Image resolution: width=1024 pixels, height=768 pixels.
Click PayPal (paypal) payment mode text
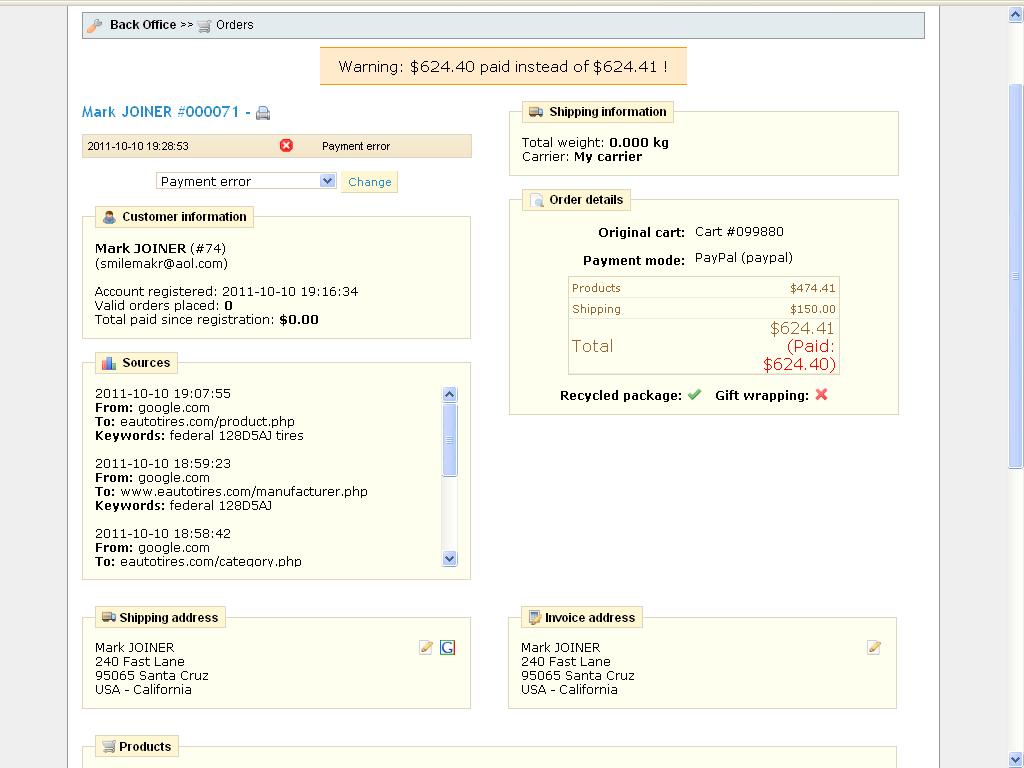tap(744, 258)
